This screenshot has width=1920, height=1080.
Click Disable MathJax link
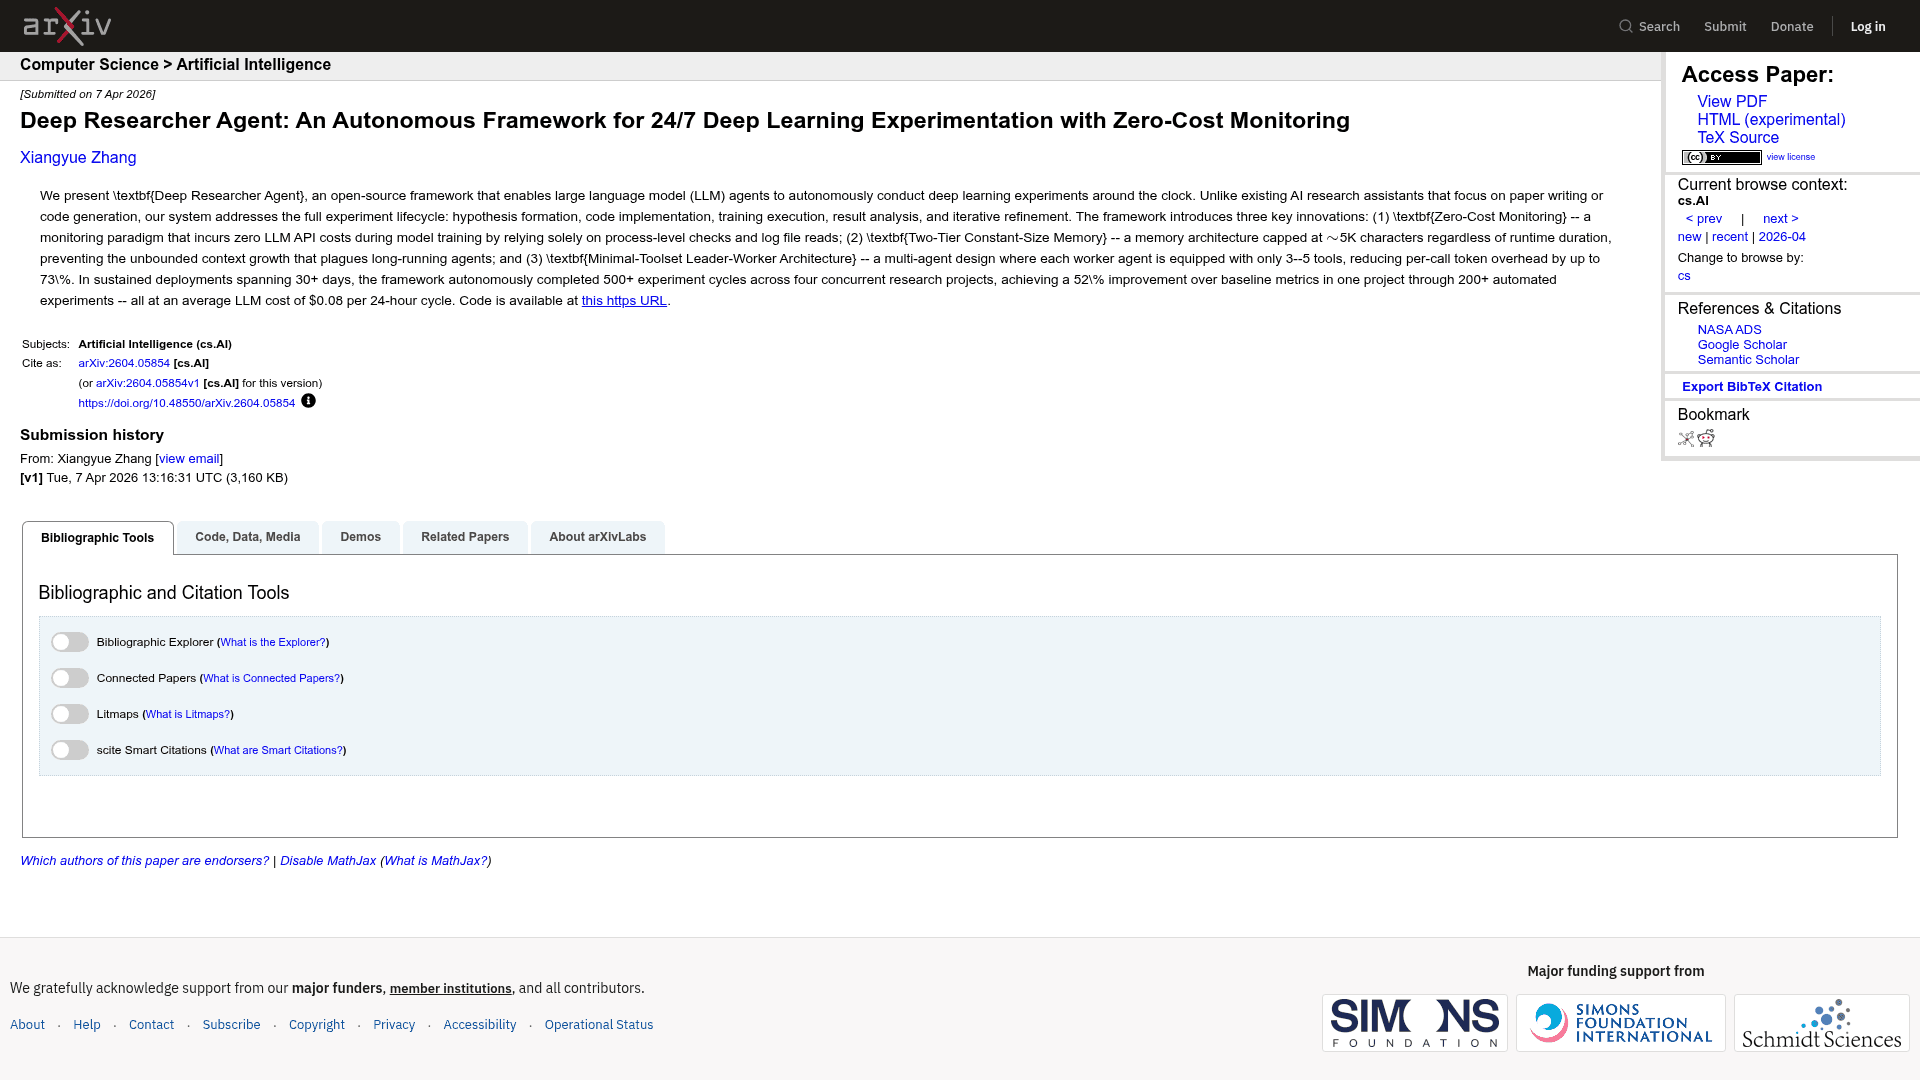point(328,861)
